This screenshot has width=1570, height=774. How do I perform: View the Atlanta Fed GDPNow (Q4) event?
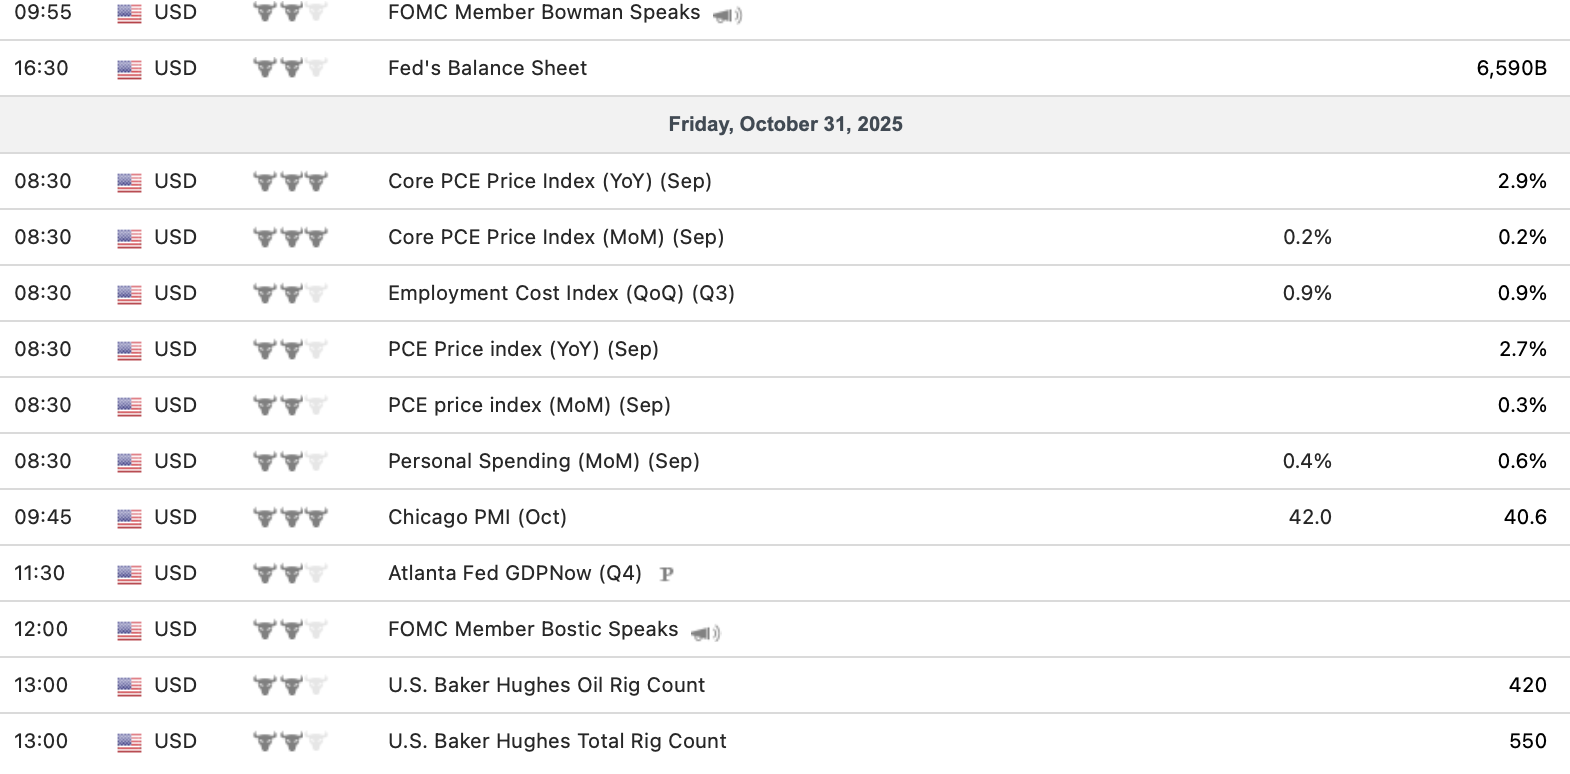tap(514, 573)
